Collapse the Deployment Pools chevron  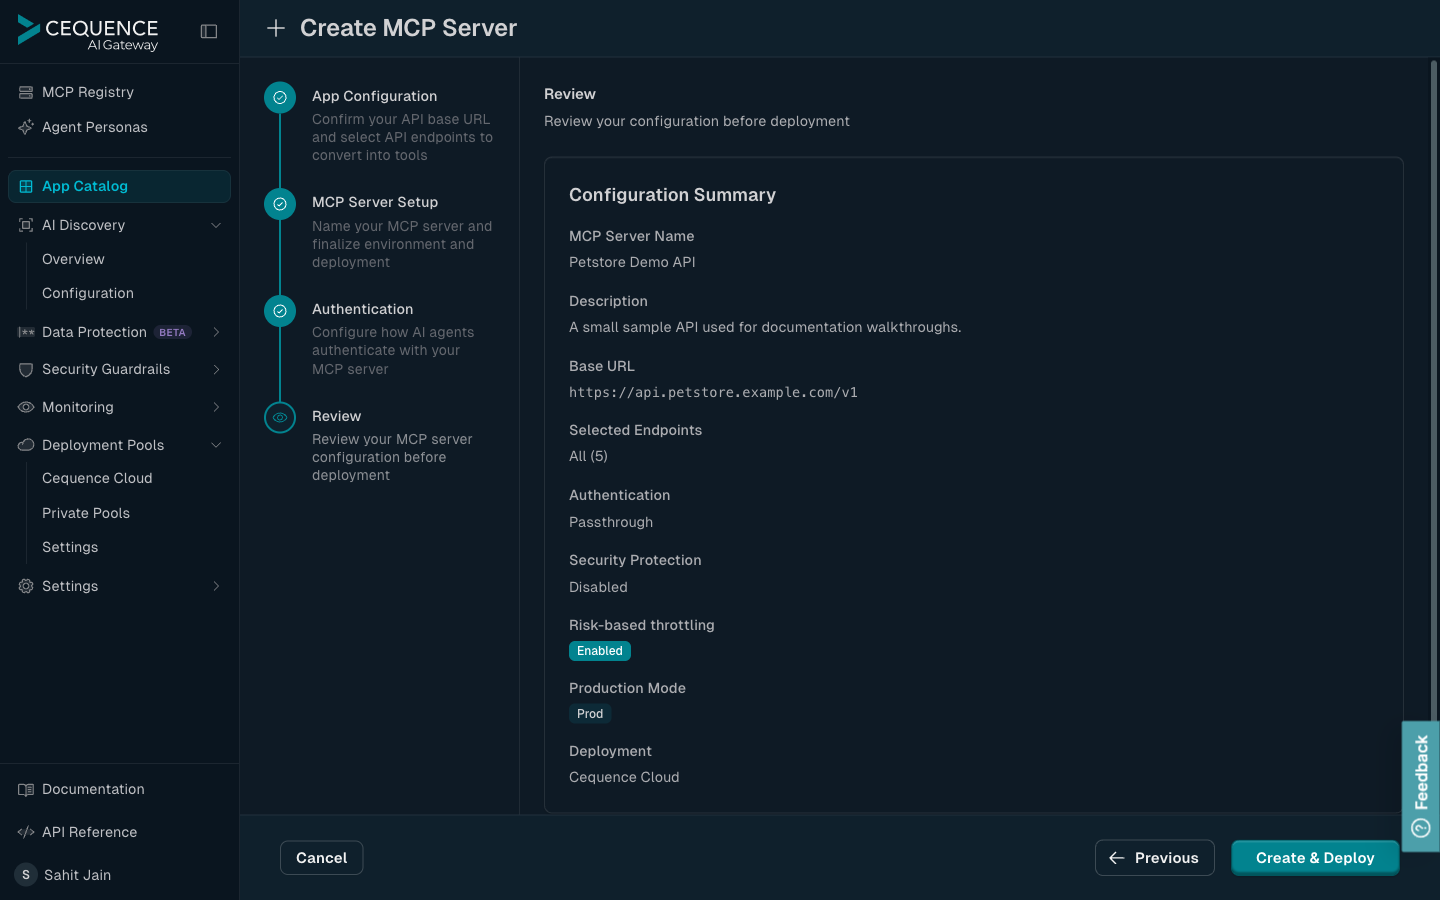[x=216, y=445]
